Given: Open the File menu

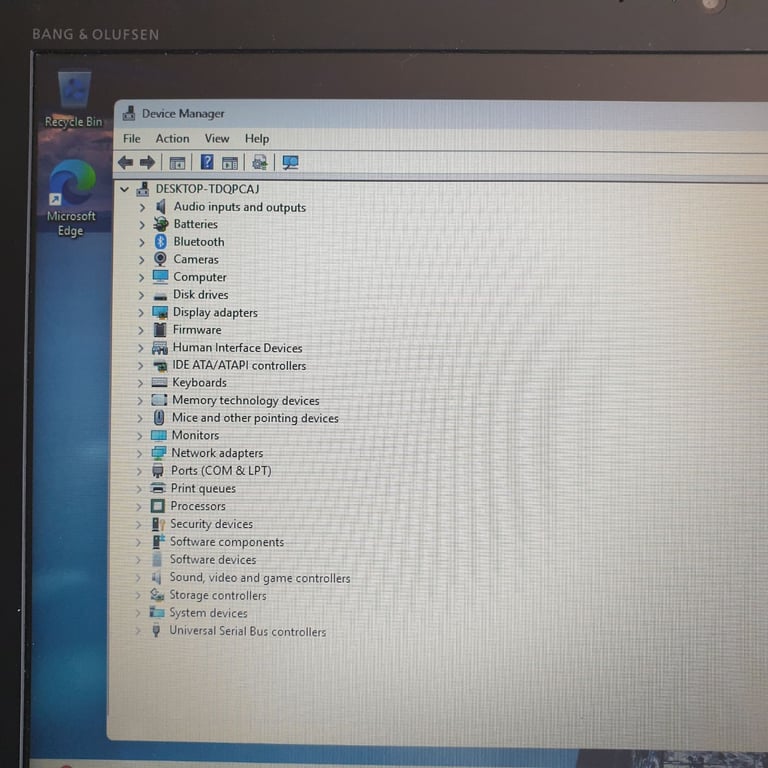Looking at the screenshot, I should pos(132,139).
